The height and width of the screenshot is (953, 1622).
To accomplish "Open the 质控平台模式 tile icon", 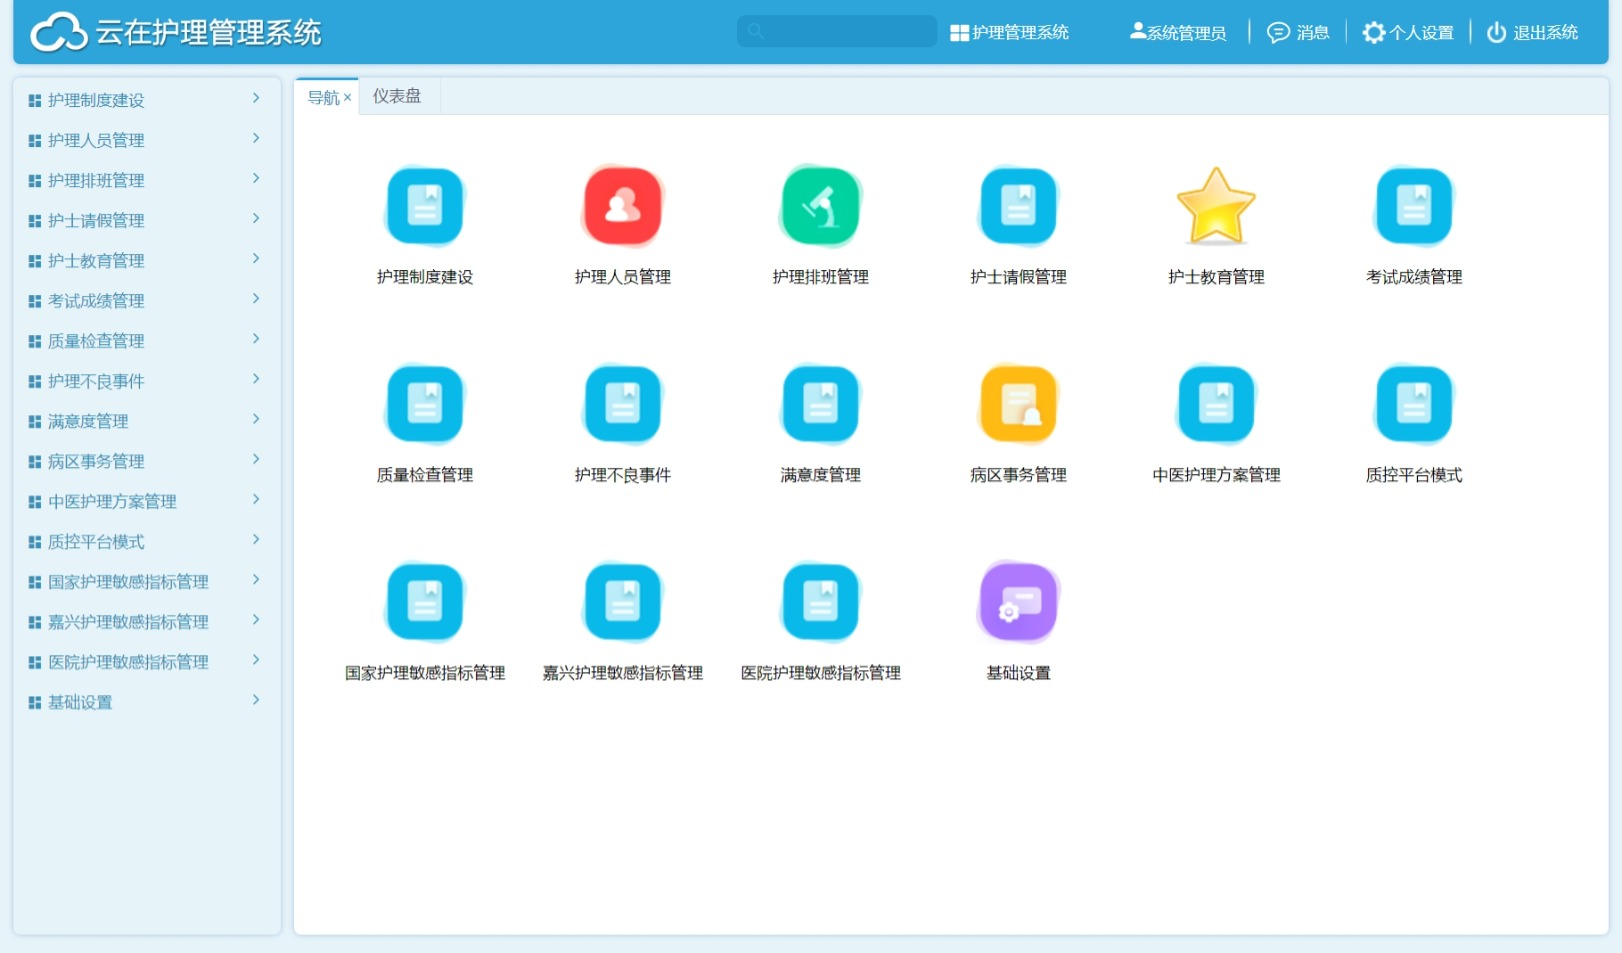I will [x=1413, y=405].
